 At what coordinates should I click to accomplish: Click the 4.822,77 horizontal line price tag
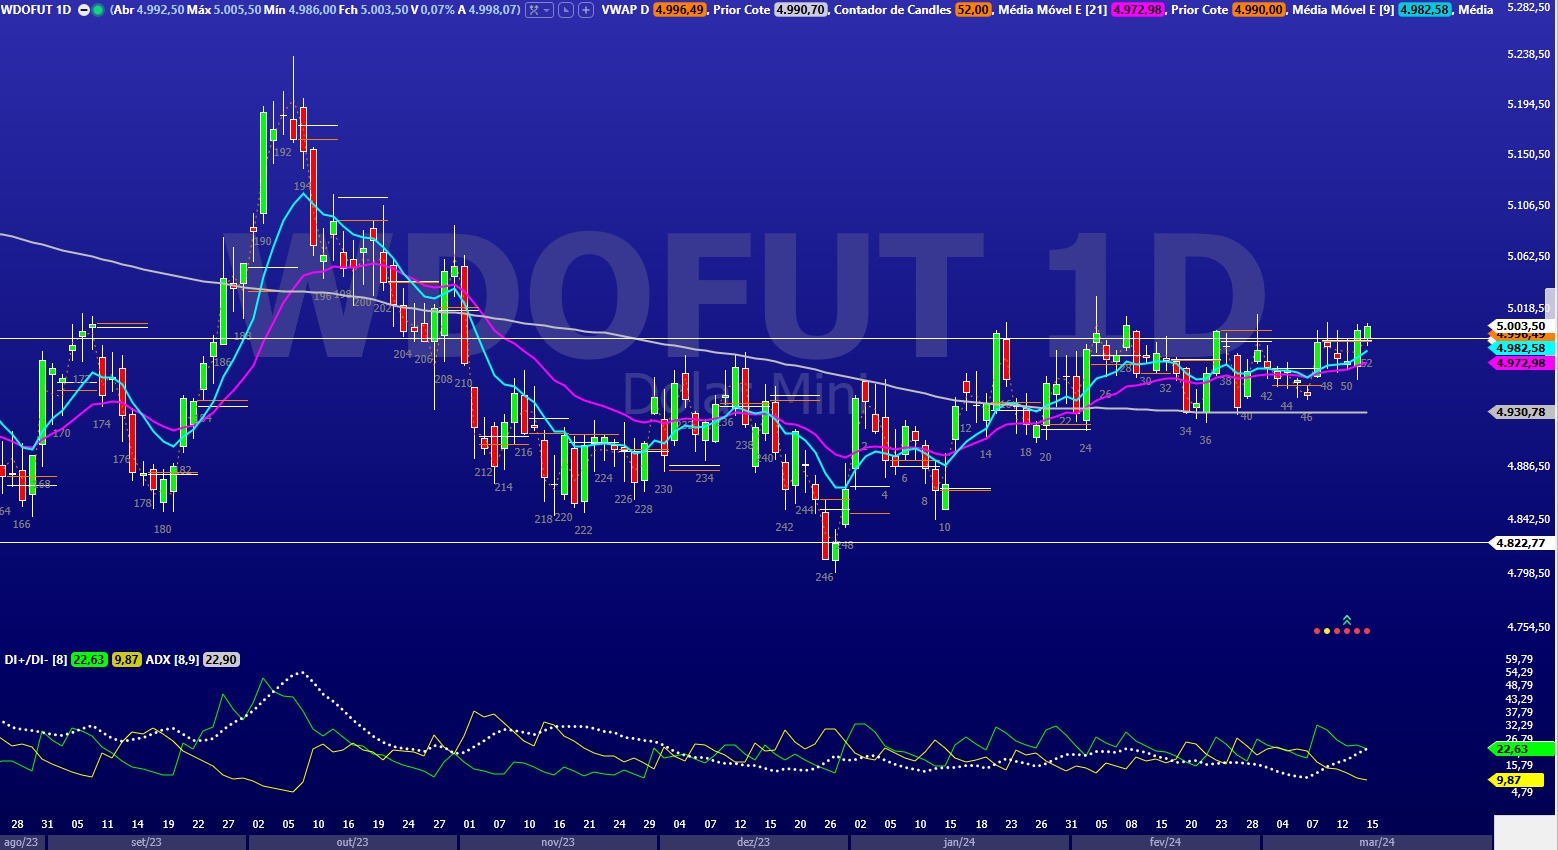point(1520,543)
